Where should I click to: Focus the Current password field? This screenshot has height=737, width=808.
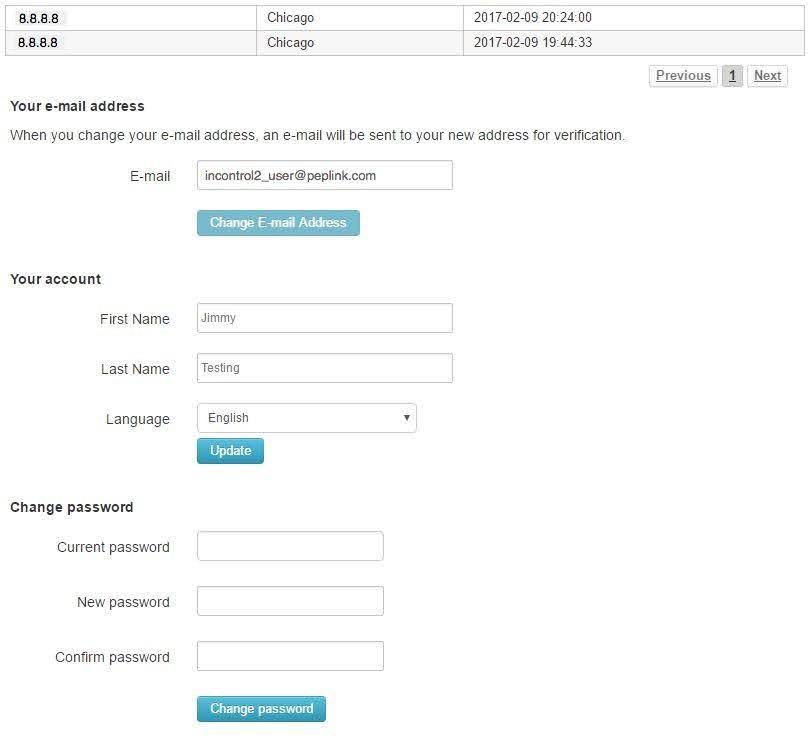(290, 547)
